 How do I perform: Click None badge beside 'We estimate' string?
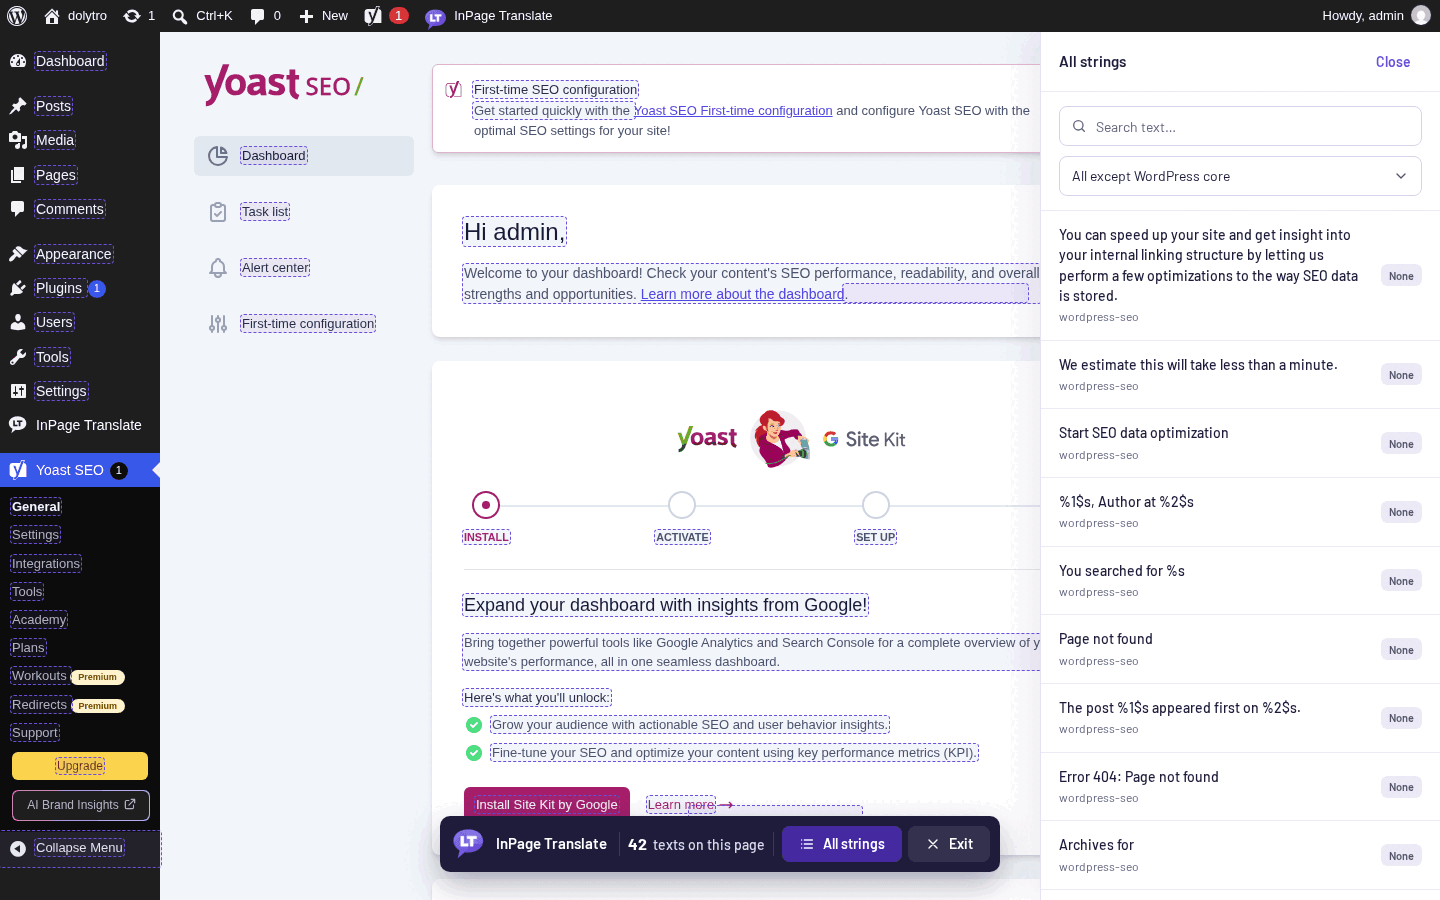point(1401,375)
